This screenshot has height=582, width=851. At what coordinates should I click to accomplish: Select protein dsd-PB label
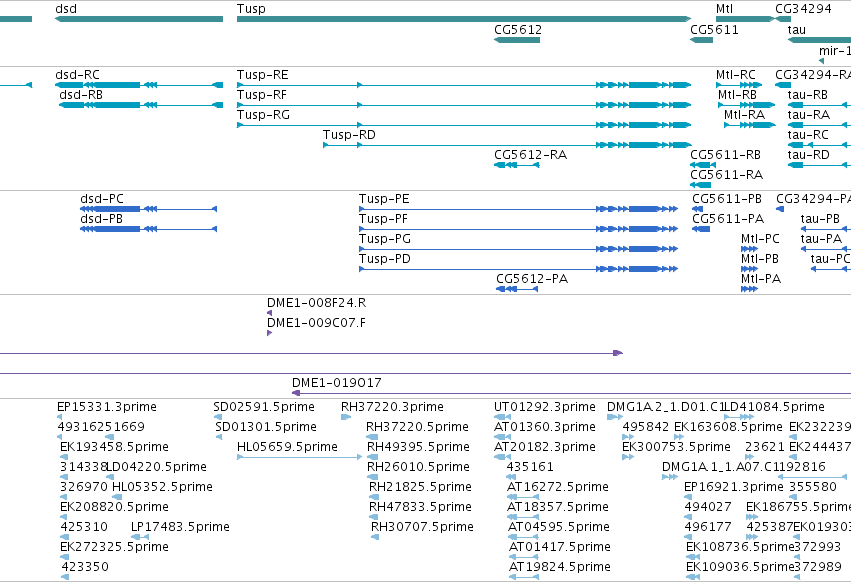tap(101, 219)
